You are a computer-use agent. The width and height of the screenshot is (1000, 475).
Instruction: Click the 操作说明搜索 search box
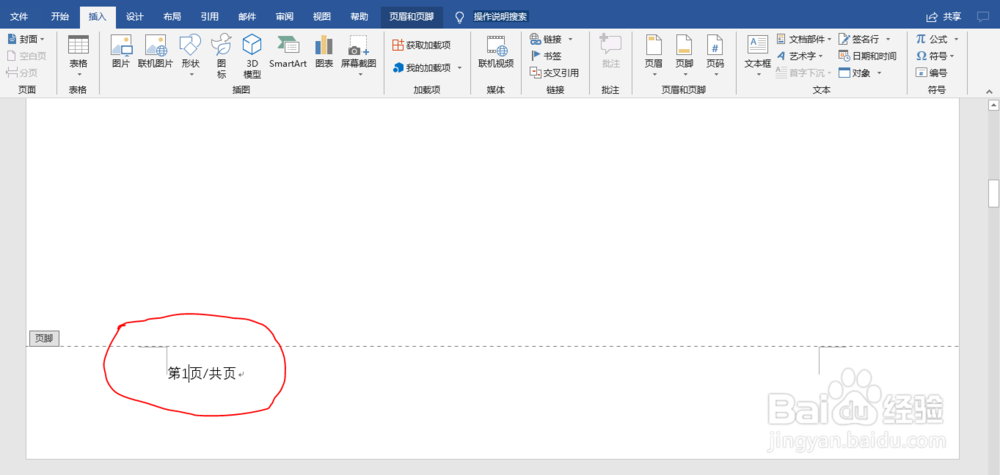(501, 17)
